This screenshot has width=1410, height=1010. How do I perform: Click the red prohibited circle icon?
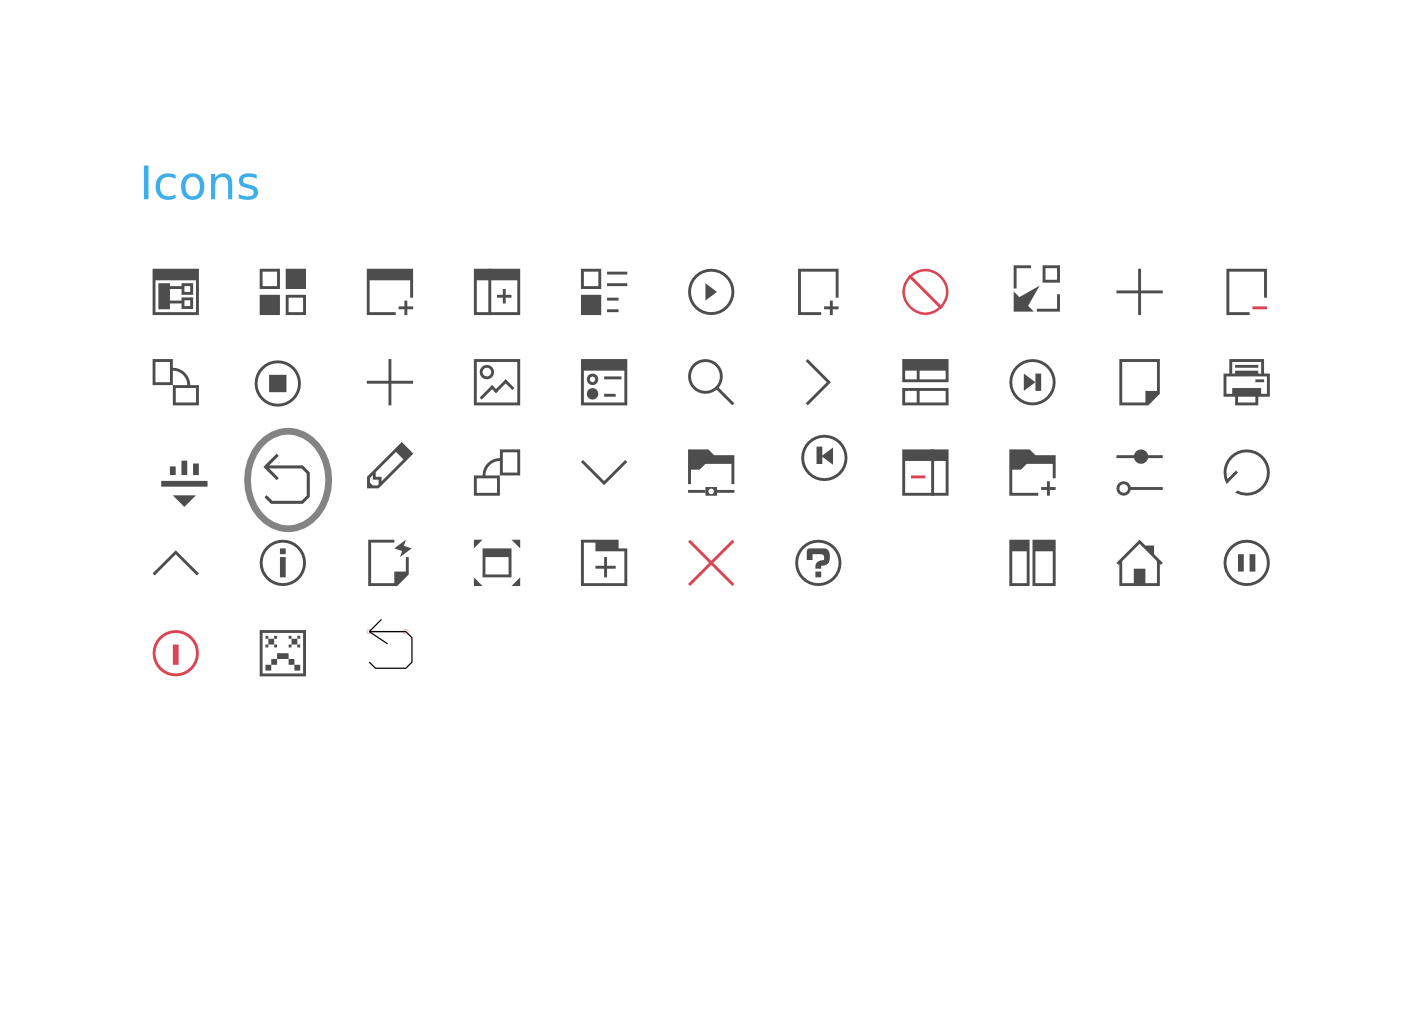pos(925,292)
